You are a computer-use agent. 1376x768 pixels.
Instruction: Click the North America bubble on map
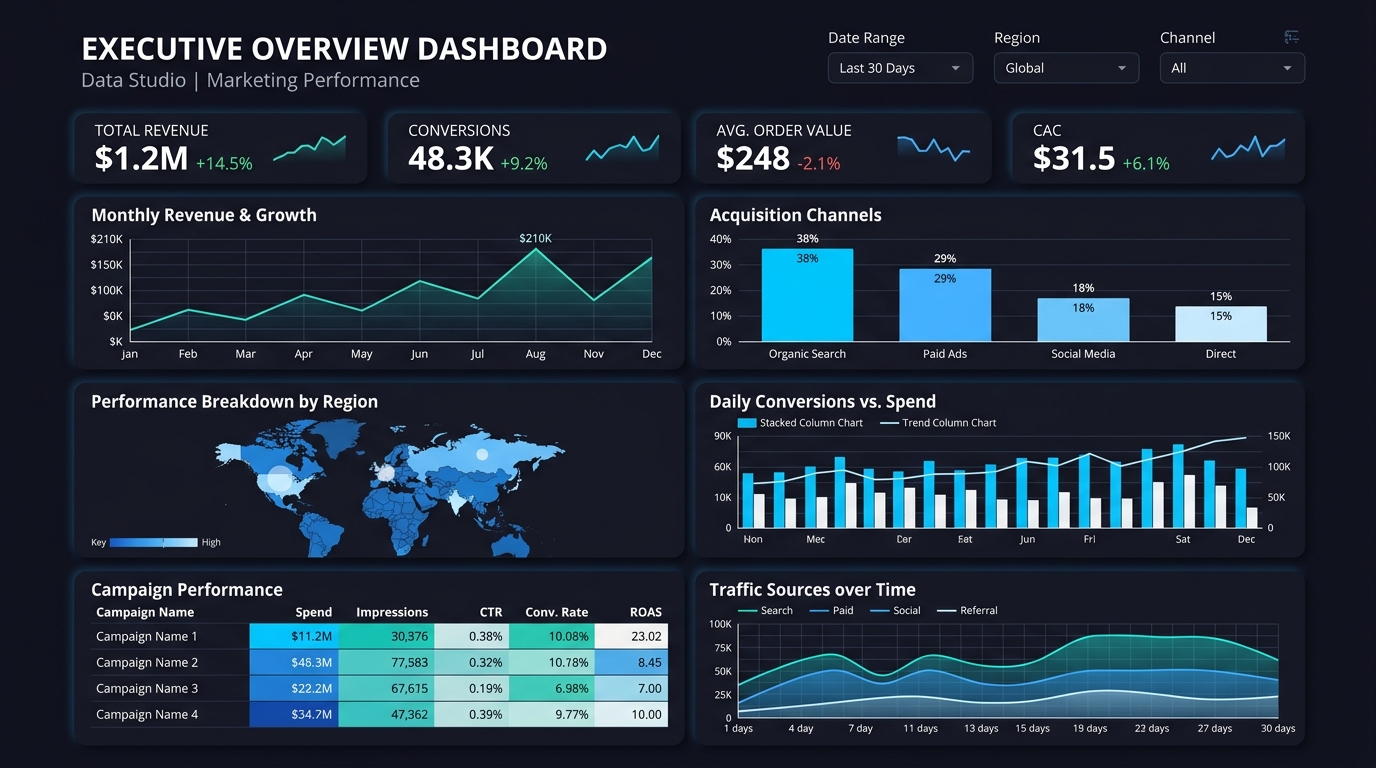(x=279, y=478)
